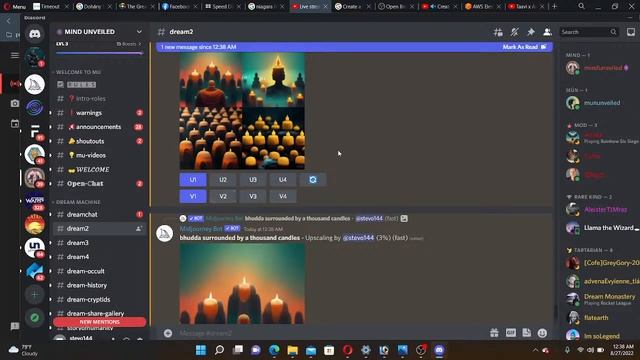Click member Llama the Wizard

[602, 228]
